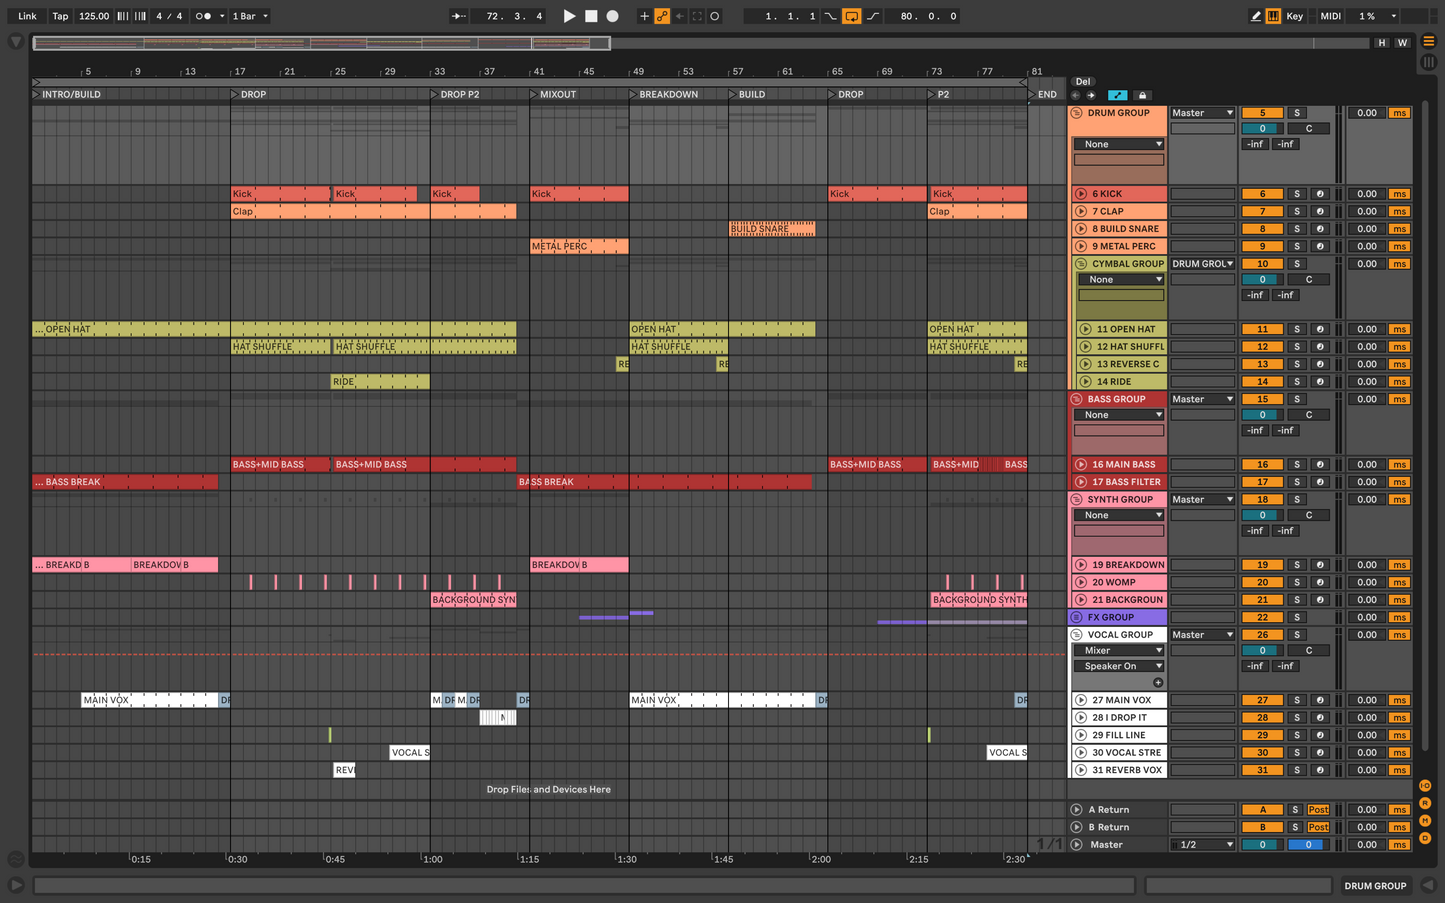1445x903 pixels.
Task: Click the Tap tempo button
Action: pyautogui.click(x=60, y=16)
